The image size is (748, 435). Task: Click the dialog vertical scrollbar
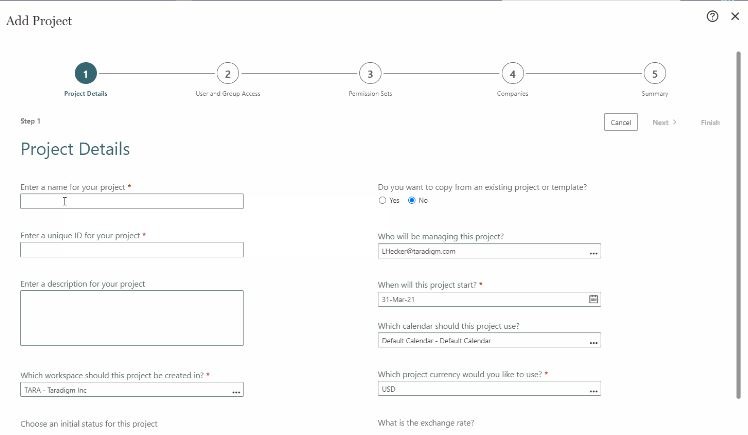738,224
